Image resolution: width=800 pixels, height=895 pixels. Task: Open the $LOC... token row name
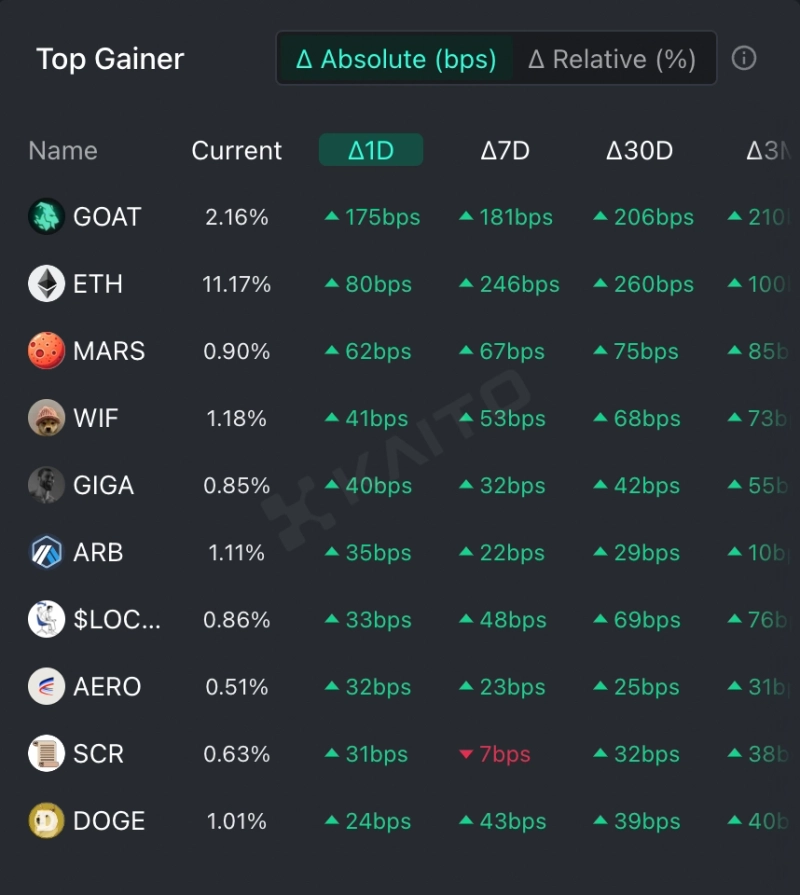click(x=116, y=620)
